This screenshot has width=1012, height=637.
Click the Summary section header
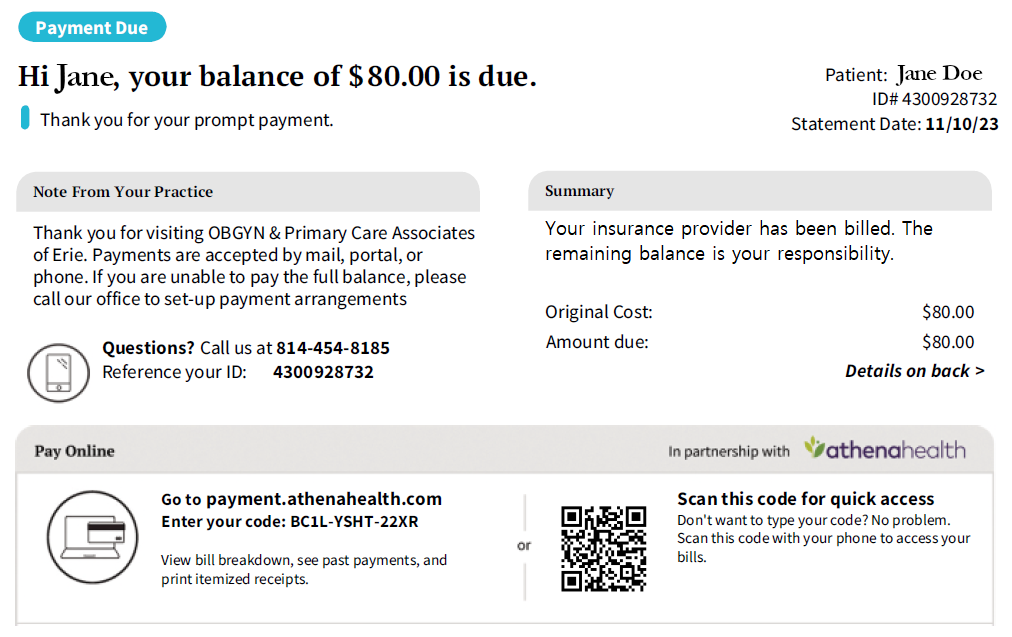click(x=760, y=191)
